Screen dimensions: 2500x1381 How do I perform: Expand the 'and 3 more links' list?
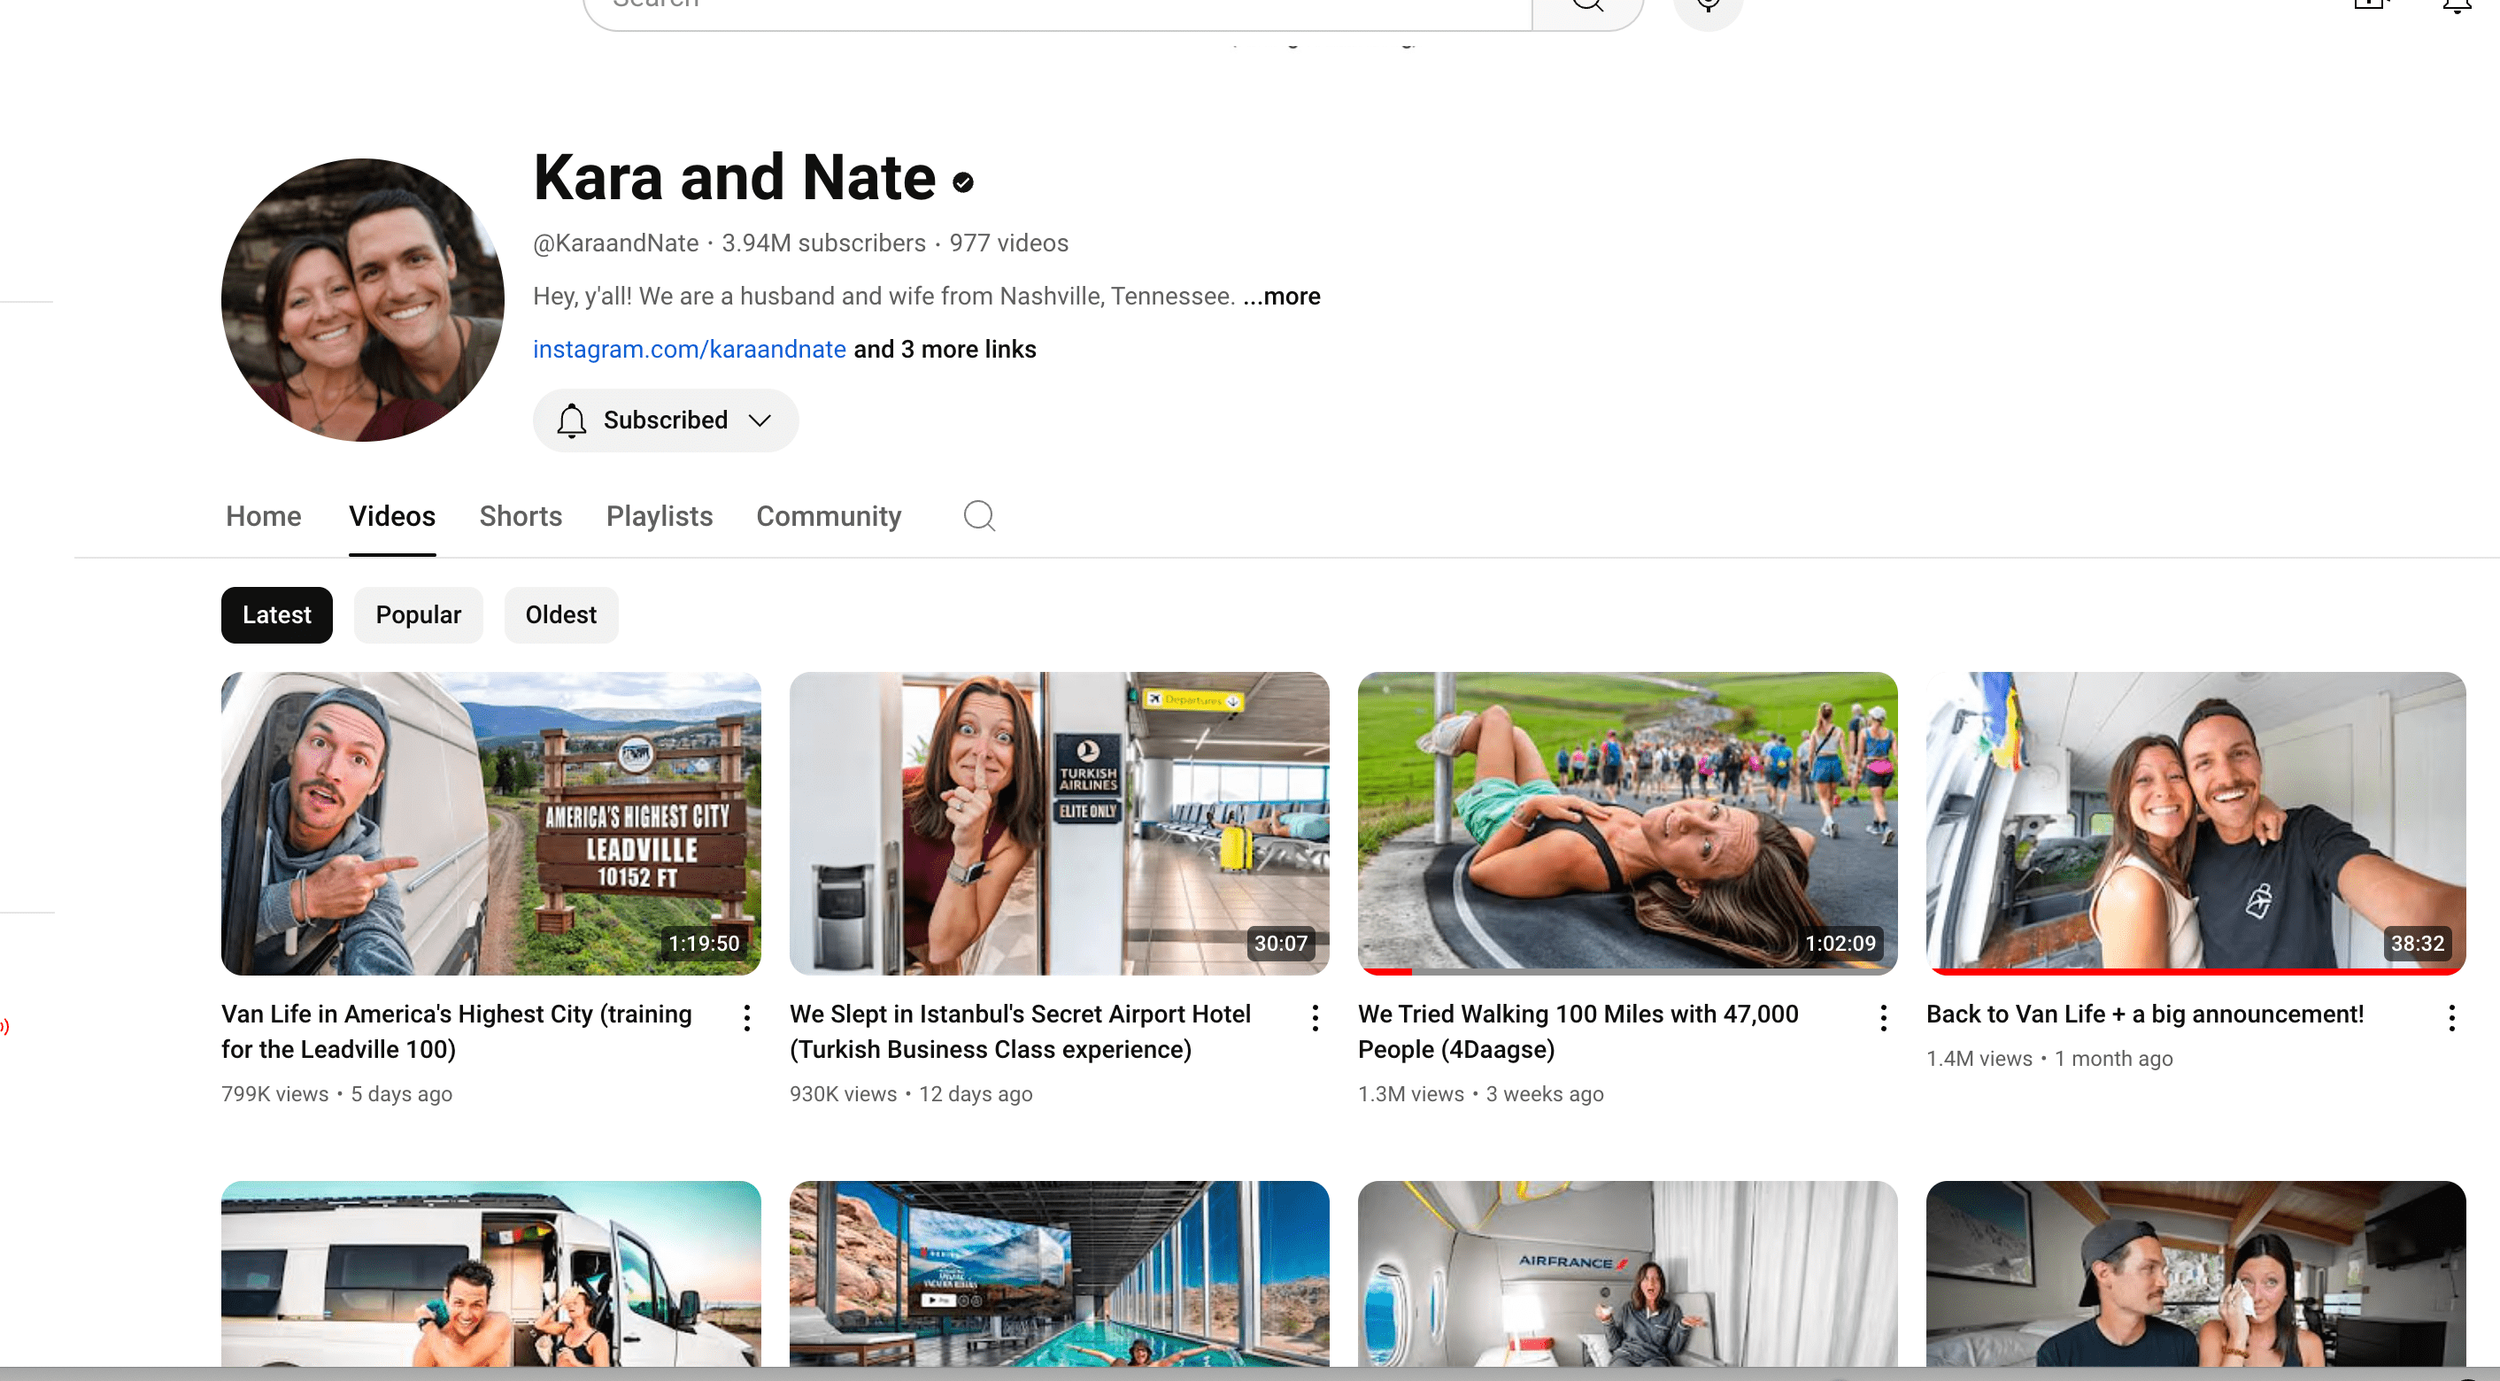coord(944,350)
